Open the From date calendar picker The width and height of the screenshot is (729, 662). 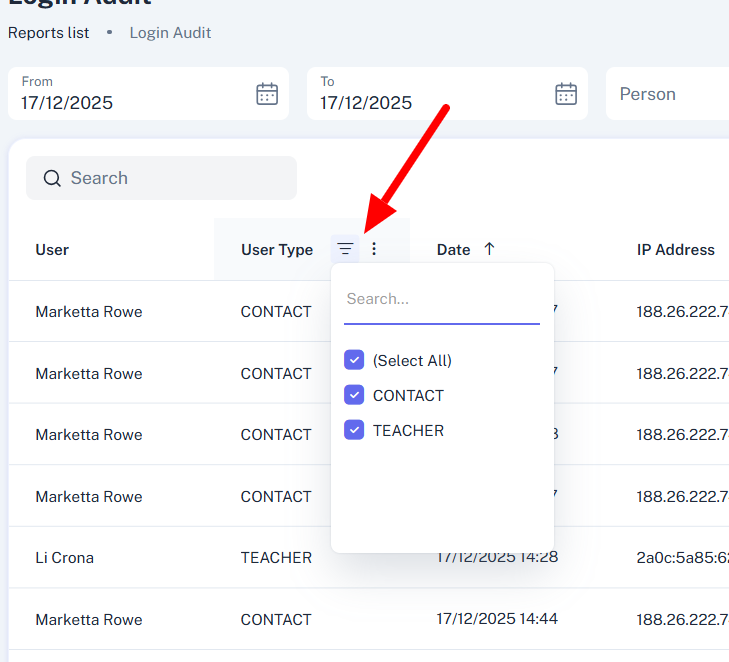click(267, 94)
